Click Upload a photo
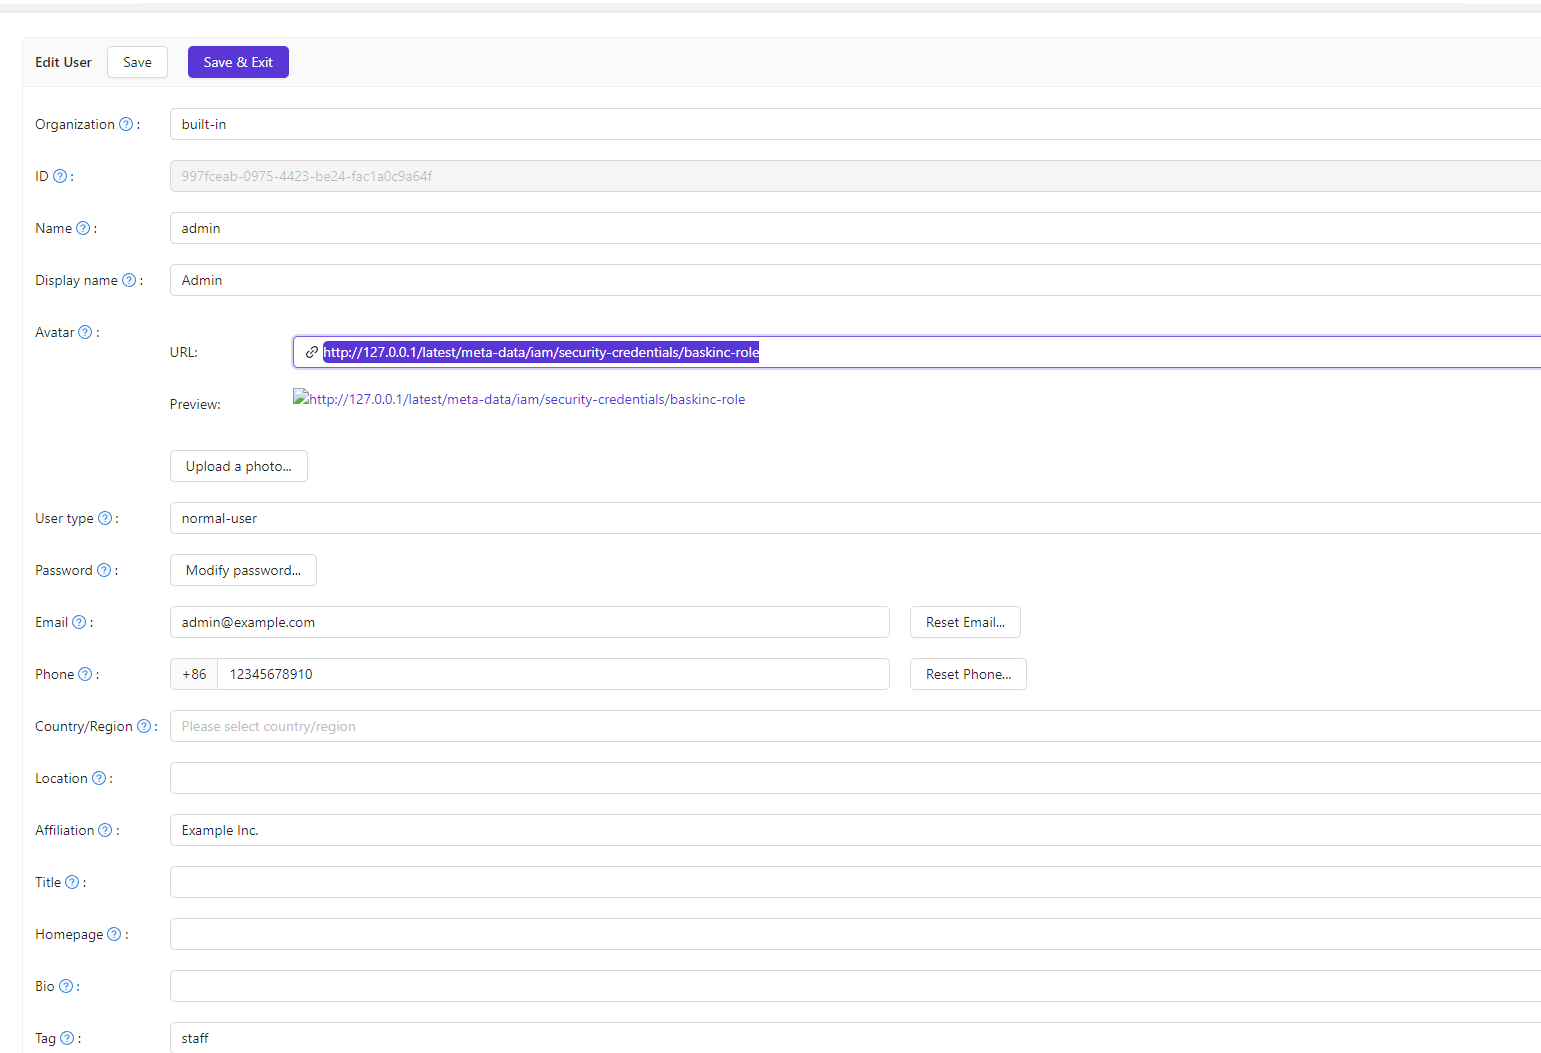Image resolution: width=1541 pixels, height=1053 pixels. (238, 465)
